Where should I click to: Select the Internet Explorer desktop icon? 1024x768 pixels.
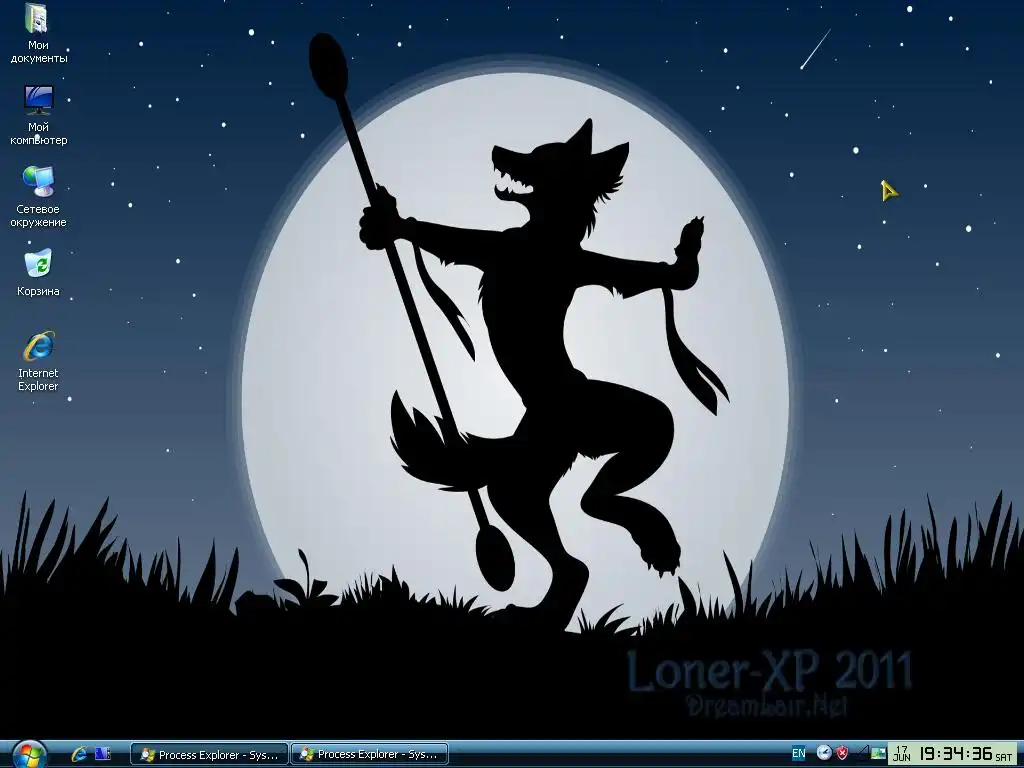tap(38, 361)
